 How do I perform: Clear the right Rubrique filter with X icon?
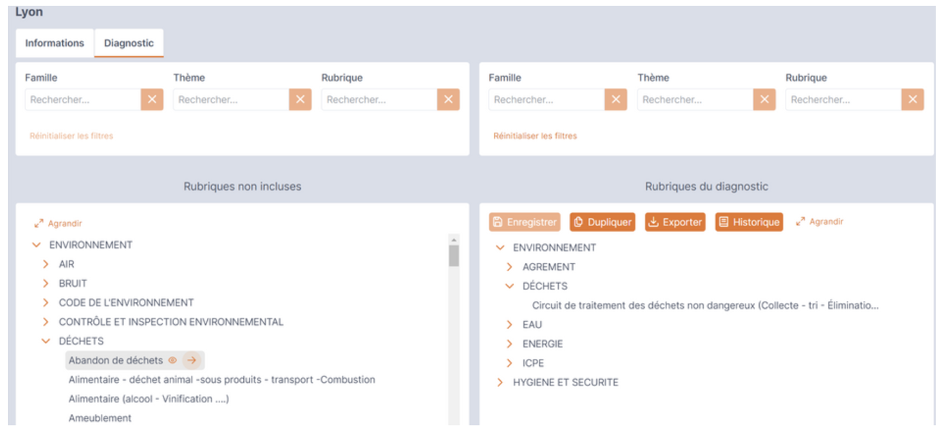(x=912, y=100)
